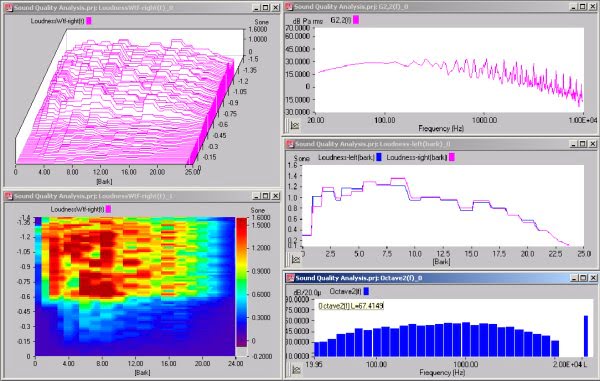600x381 pixels.
Task: Open chart options icon in Octave2 window
Action: 296,369
